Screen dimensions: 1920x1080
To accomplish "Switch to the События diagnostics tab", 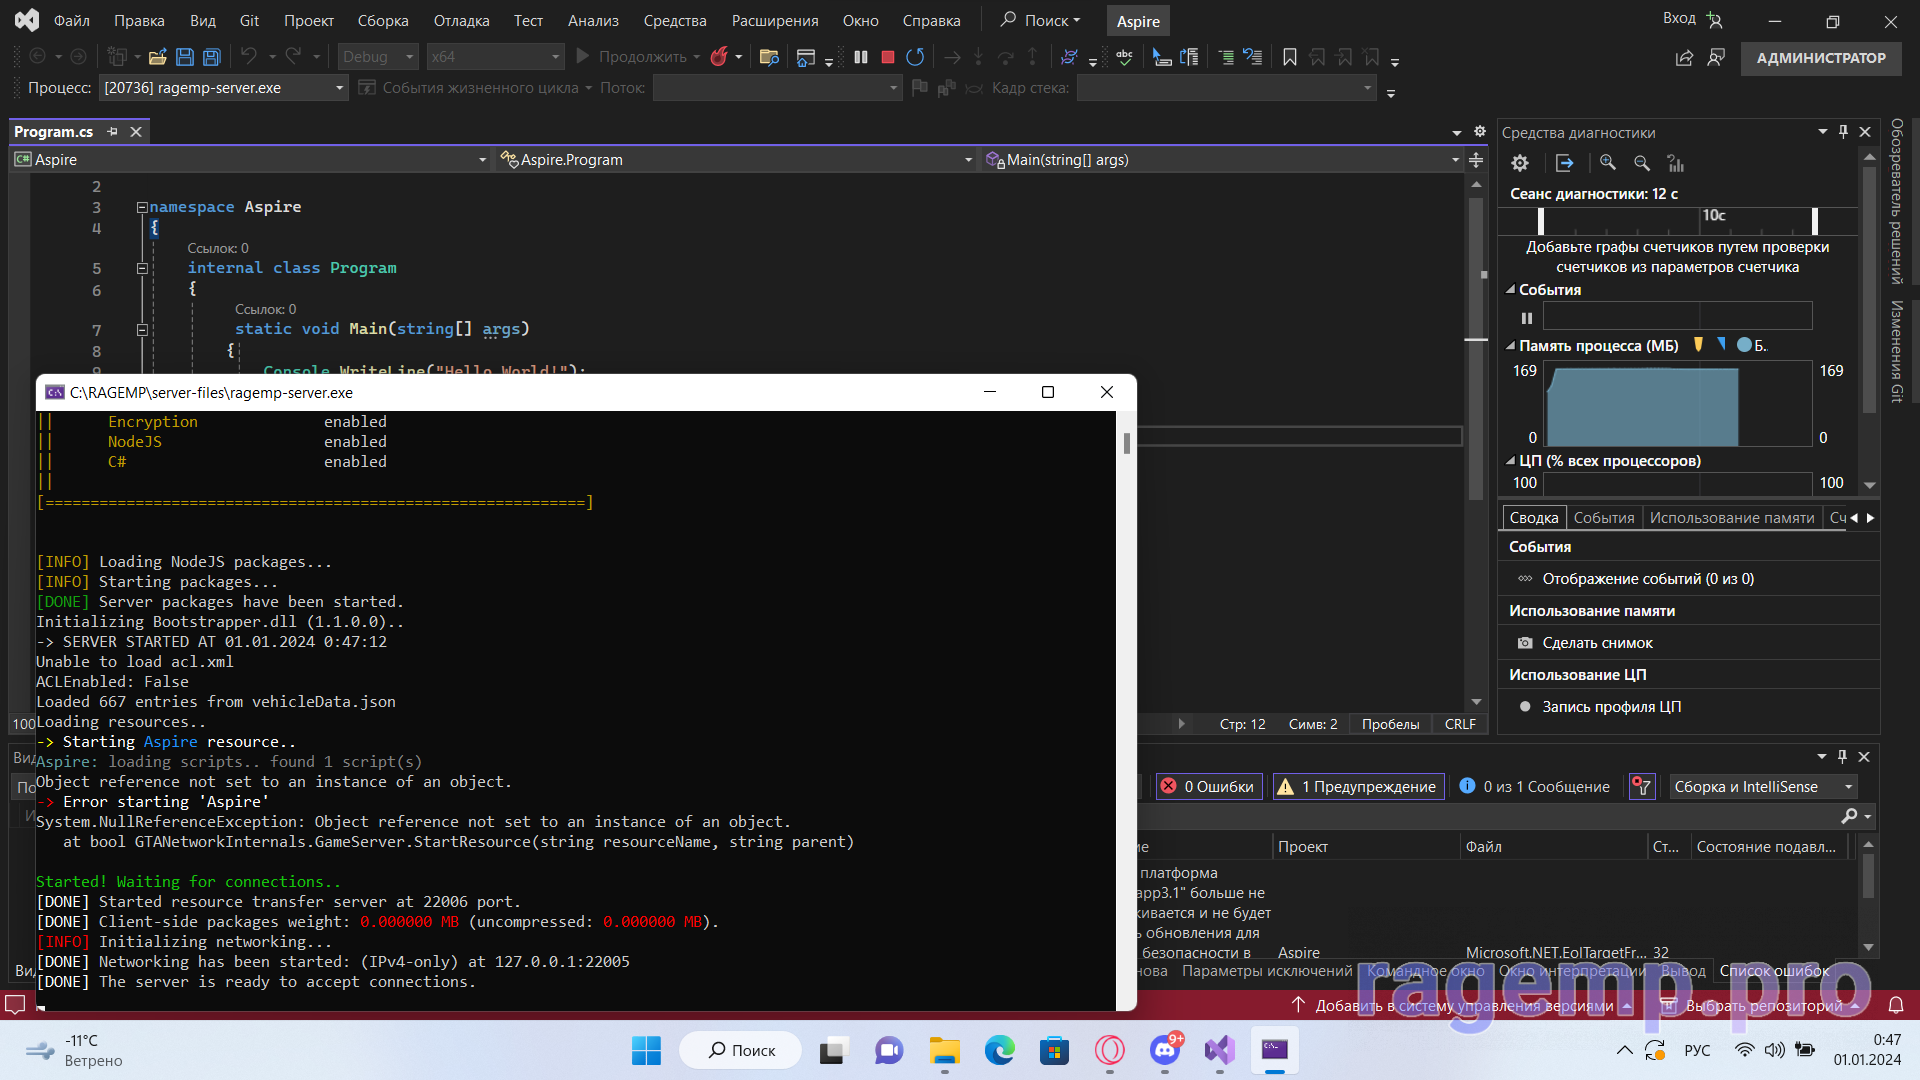I will pyautogui.click(x=1604, y=518).
